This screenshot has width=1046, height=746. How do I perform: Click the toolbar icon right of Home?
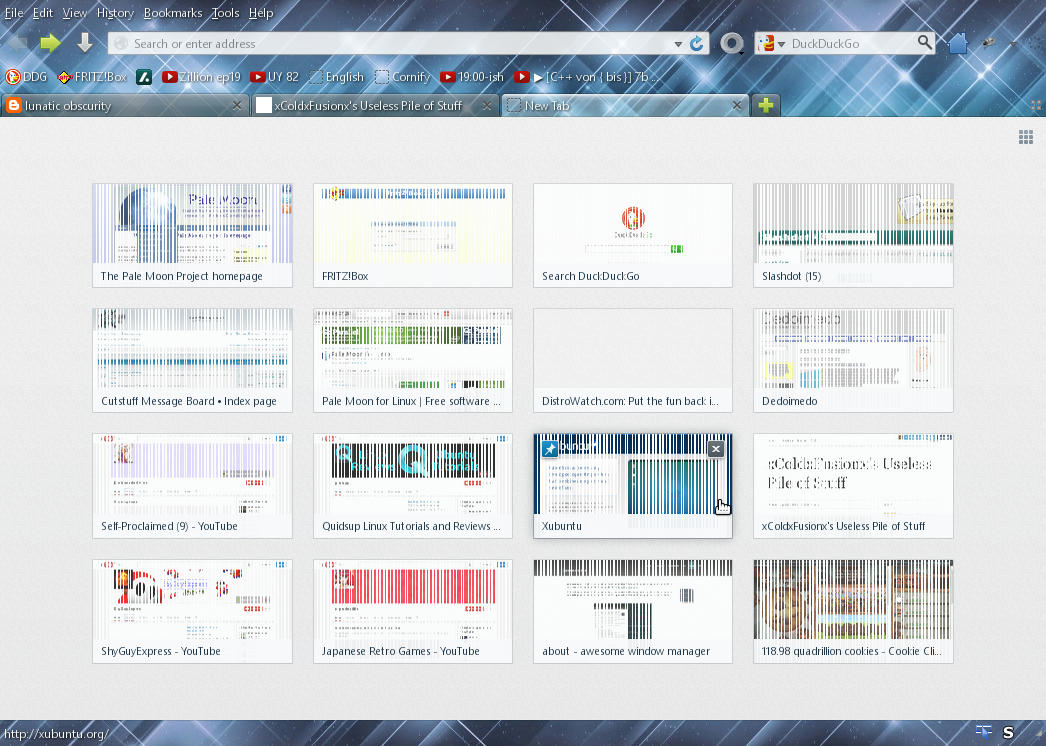989,43
